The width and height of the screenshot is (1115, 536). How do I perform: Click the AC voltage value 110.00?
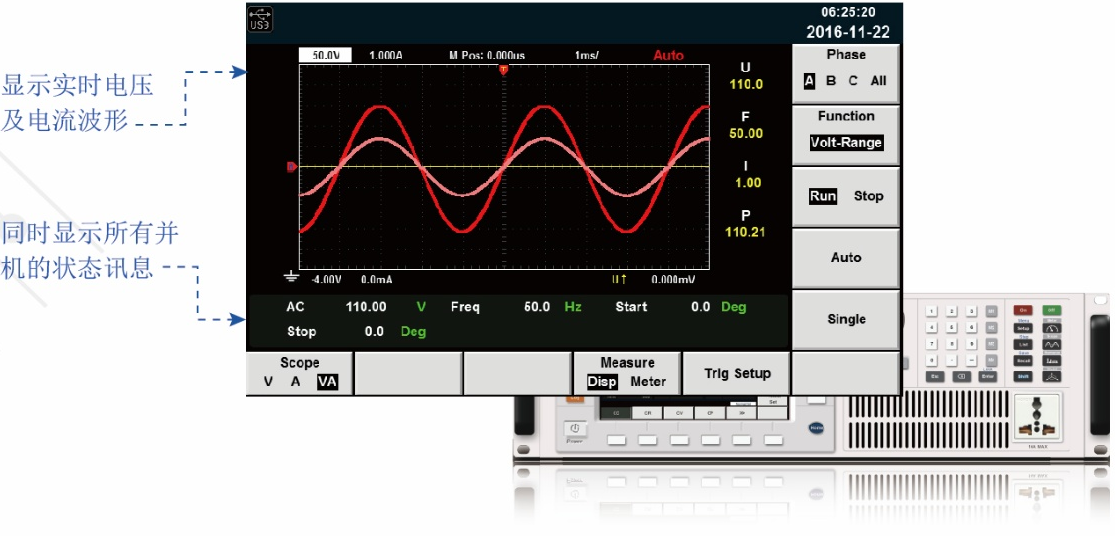pos(366,307)
